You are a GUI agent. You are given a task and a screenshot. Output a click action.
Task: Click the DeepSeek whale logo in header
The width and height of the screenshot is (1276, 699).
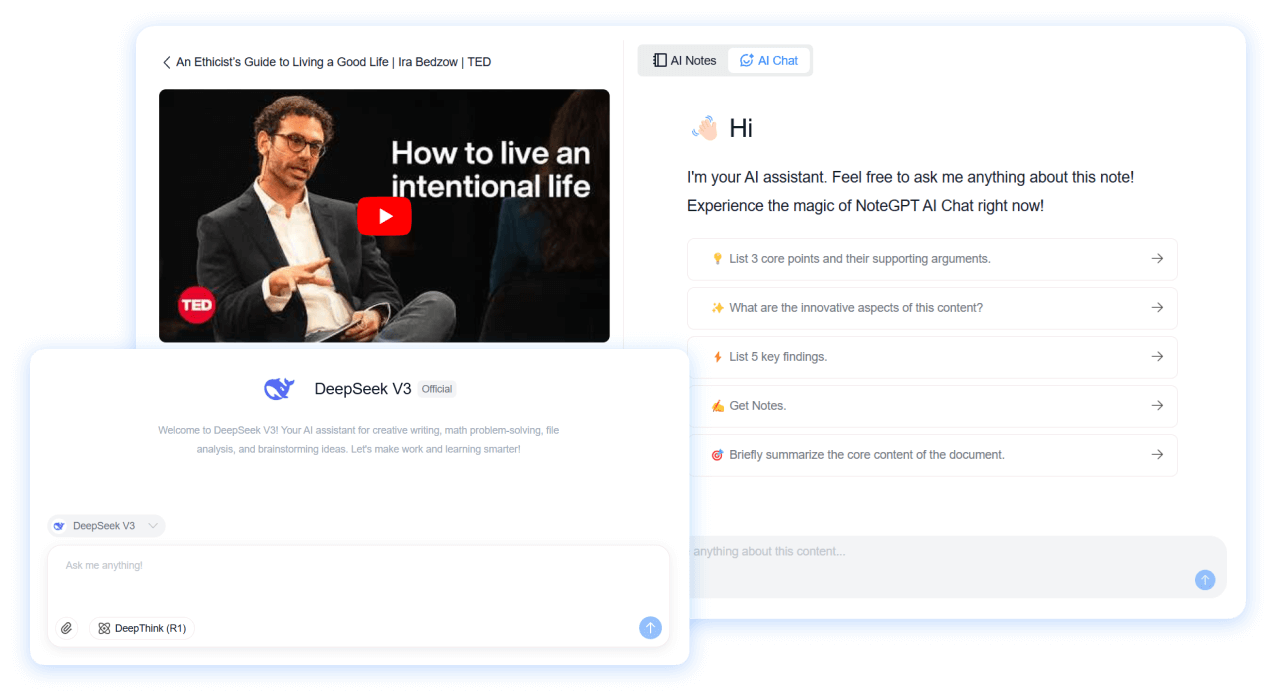279,389
